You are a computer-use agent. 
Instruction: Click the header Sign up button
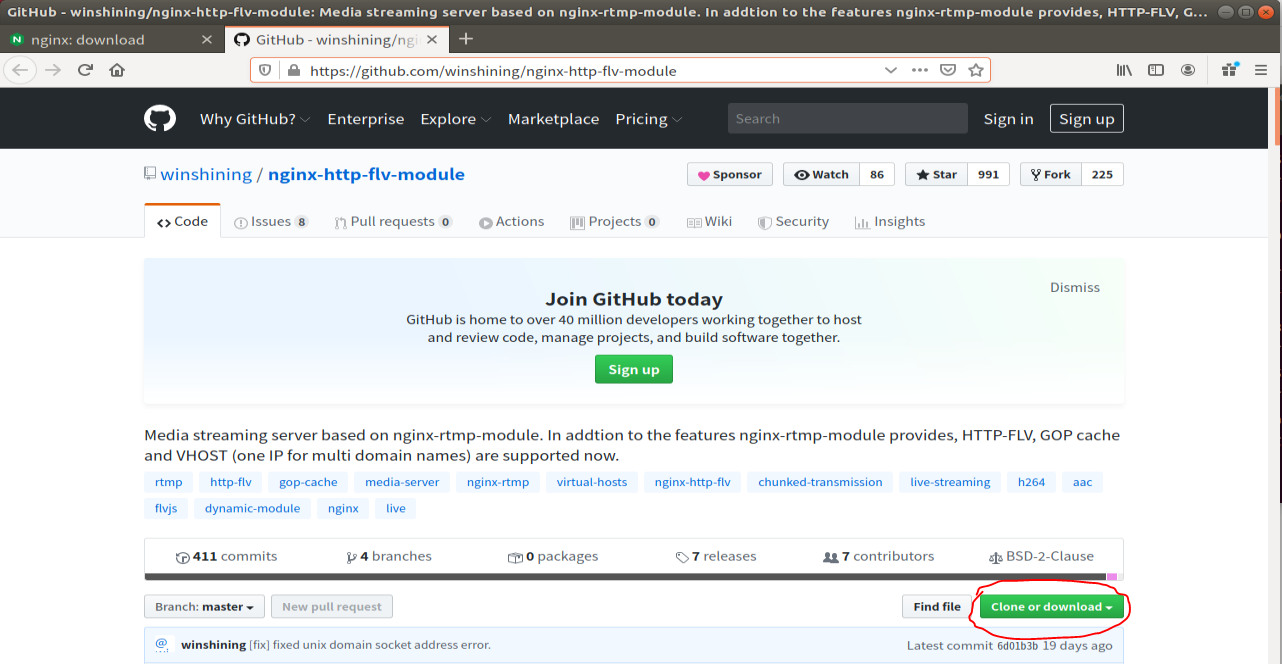tap(1087, 119)
